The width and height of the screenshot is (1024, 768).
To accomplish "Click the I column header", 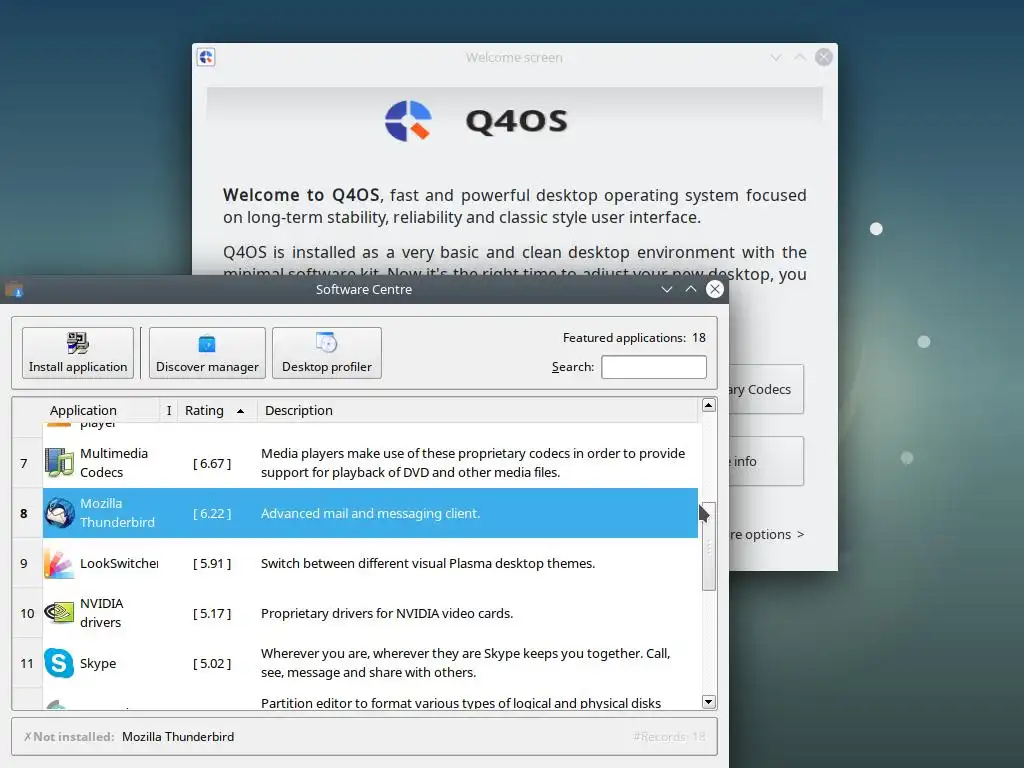I will [x=169, y=410].
